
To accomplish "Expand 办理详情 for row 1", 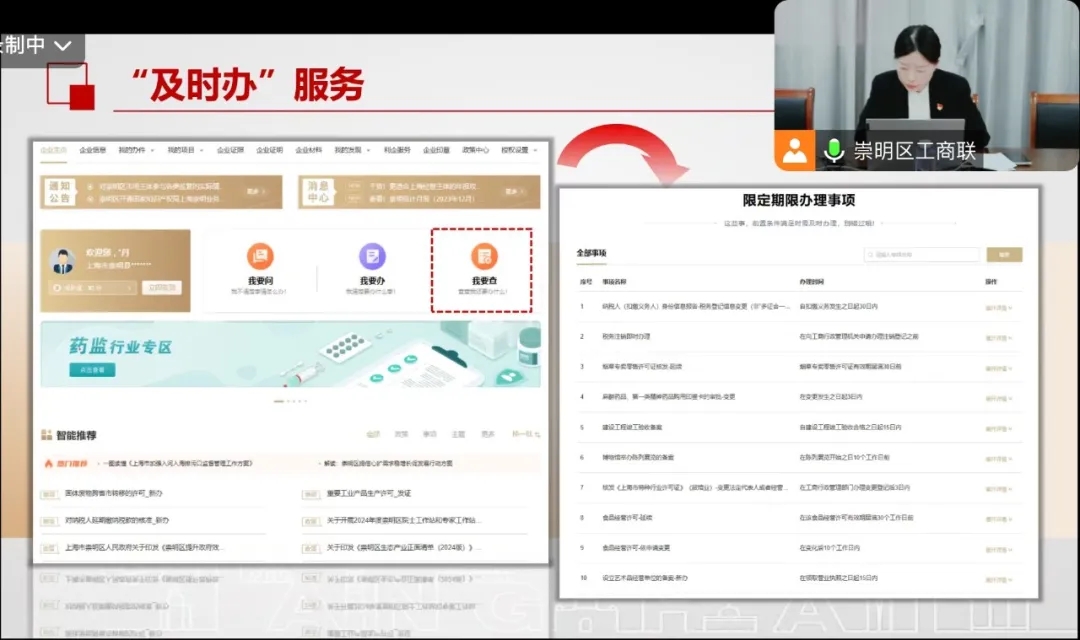I will [999, 307].
